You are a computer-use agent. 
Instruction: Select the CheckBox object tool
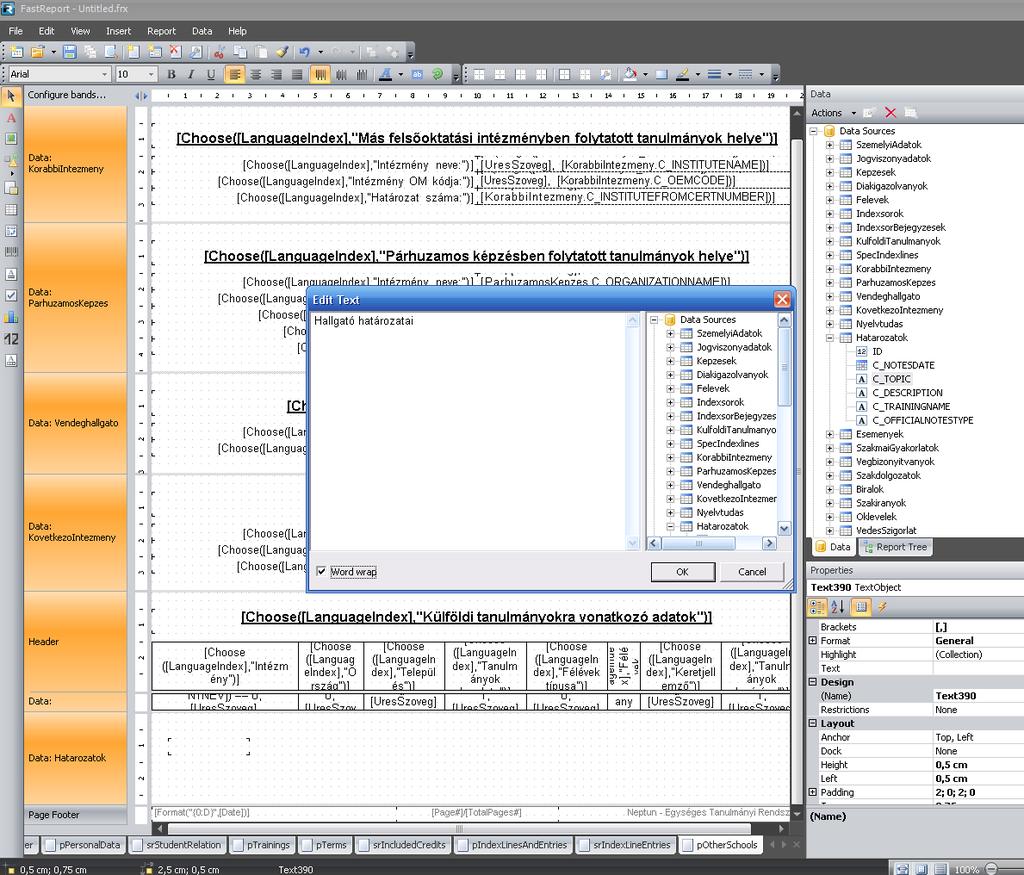pyautogui.click(x=11, y=295)
